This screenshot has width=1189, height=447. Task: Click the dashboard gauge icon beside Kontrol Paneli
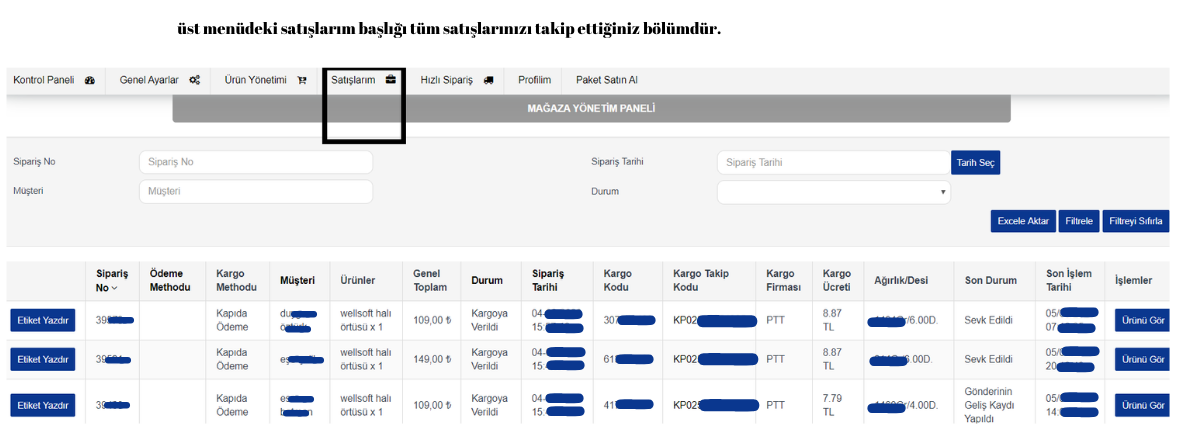90,81
